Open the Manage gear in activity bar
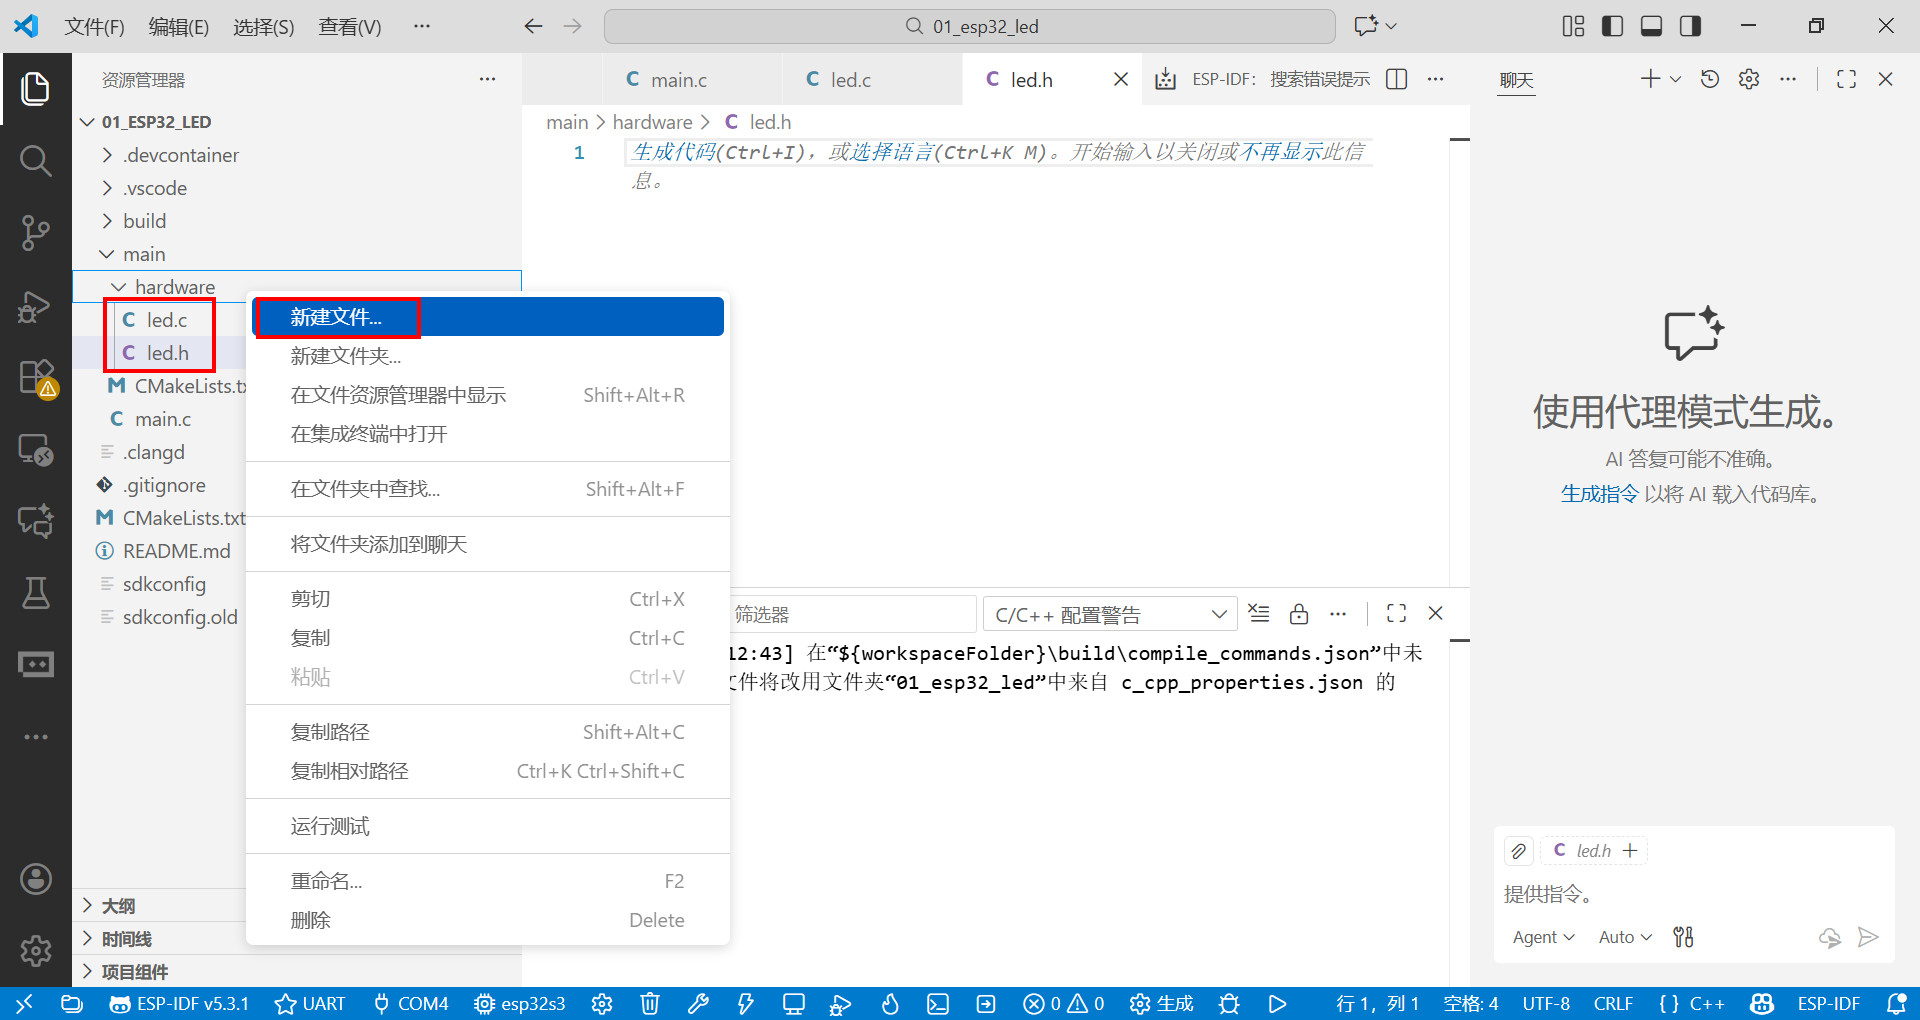1920x1020 pixels. 36,950
